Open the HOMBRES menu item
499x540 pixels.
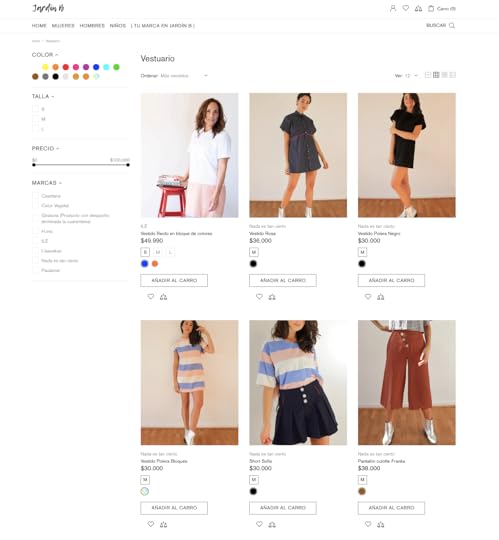[92, 26]
